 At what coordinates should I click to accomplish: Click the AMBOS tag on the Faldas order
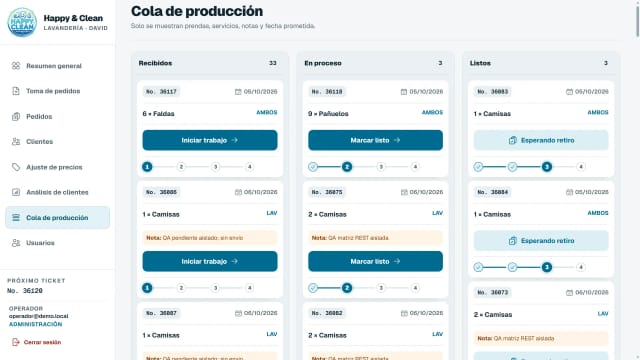[267, 112]
